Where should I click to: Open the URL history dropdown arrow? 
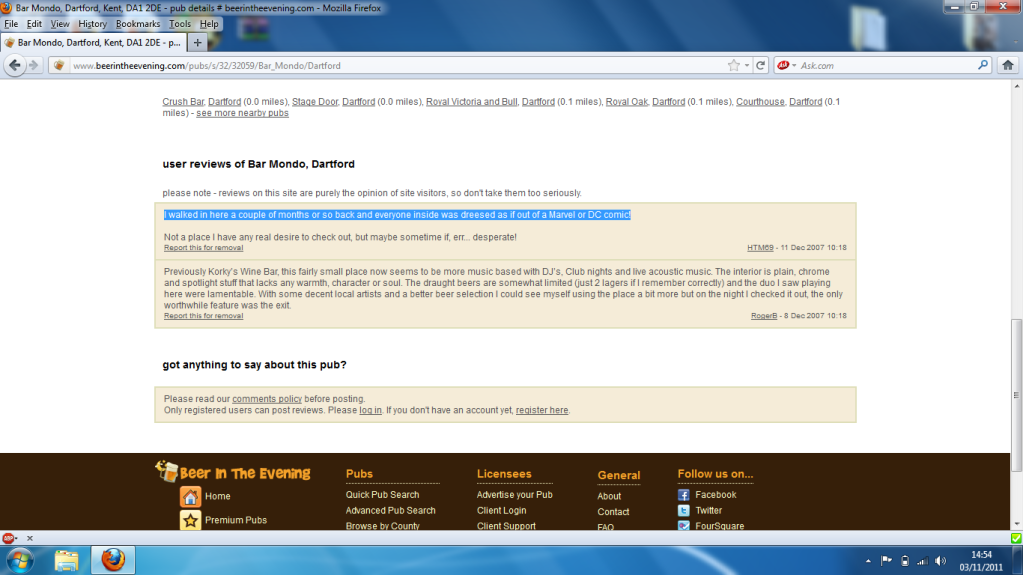pos(747,65)
